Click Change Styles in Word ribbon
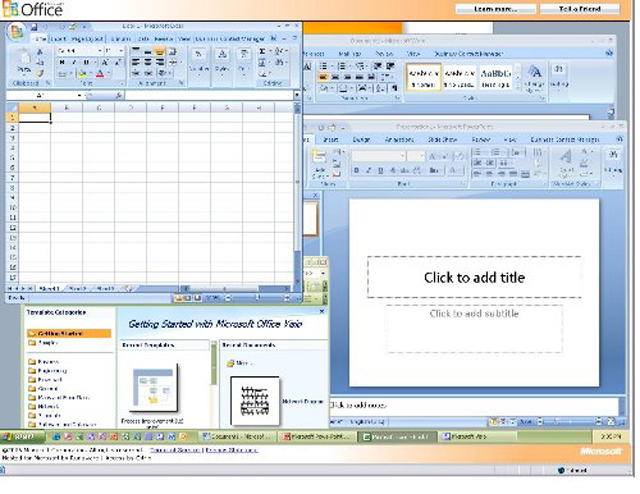The image size is (640, 494). [x=535, y=78]
